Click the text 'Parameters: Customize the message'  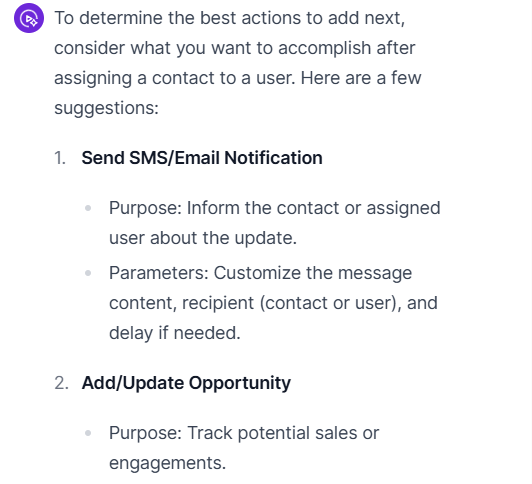(261, 273)
